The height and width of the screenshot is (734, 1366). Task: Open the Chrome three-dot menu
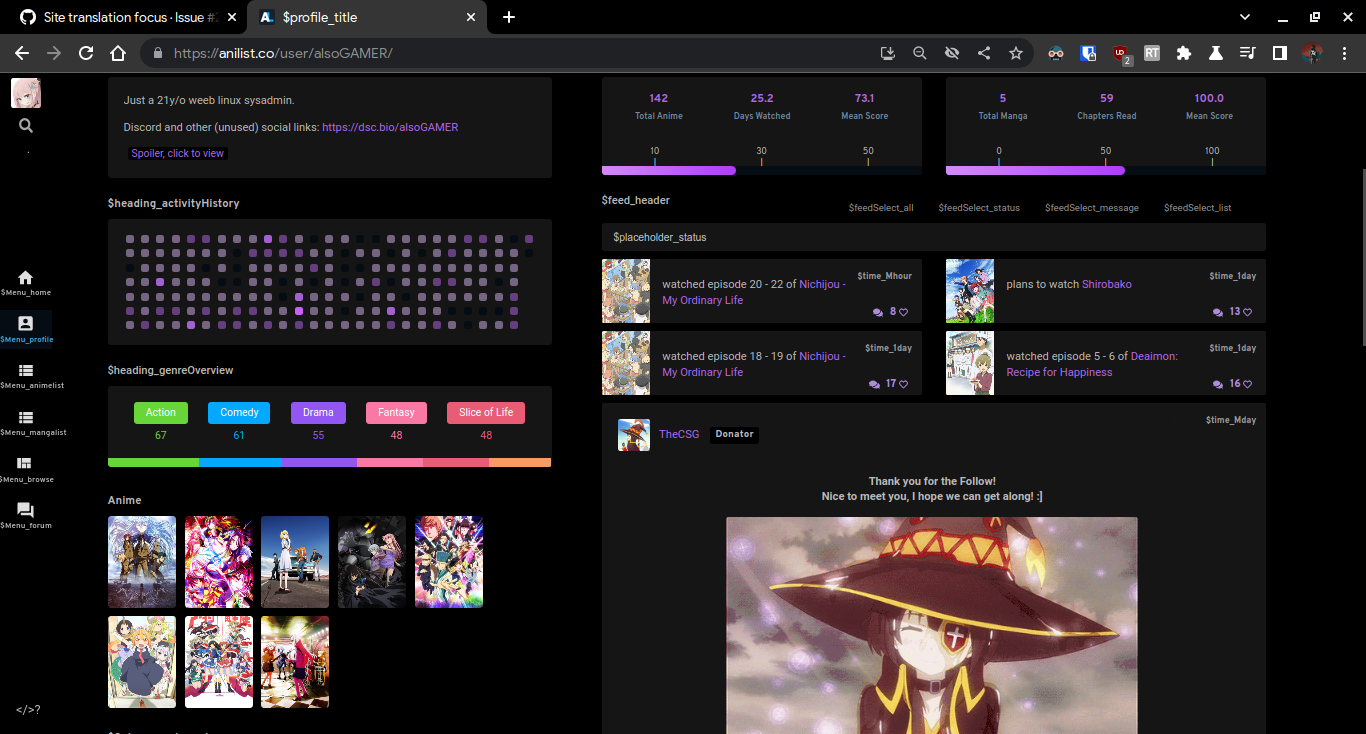(1345, 53)
